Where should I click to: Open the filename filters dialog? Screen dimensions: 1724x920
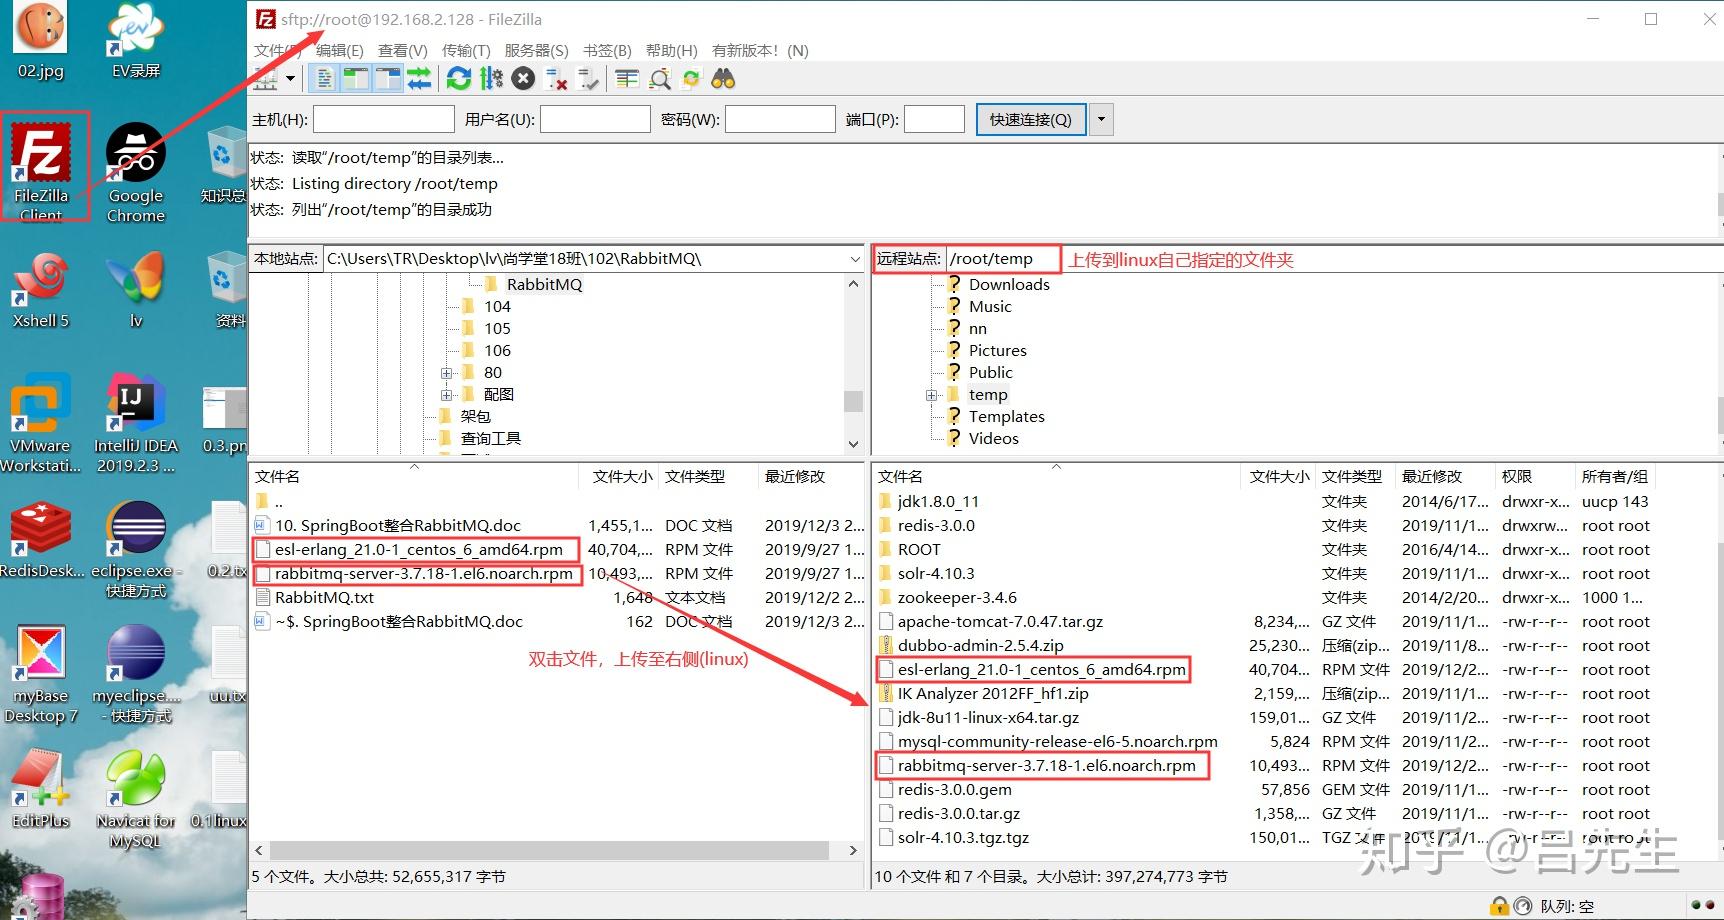point(627,78)
